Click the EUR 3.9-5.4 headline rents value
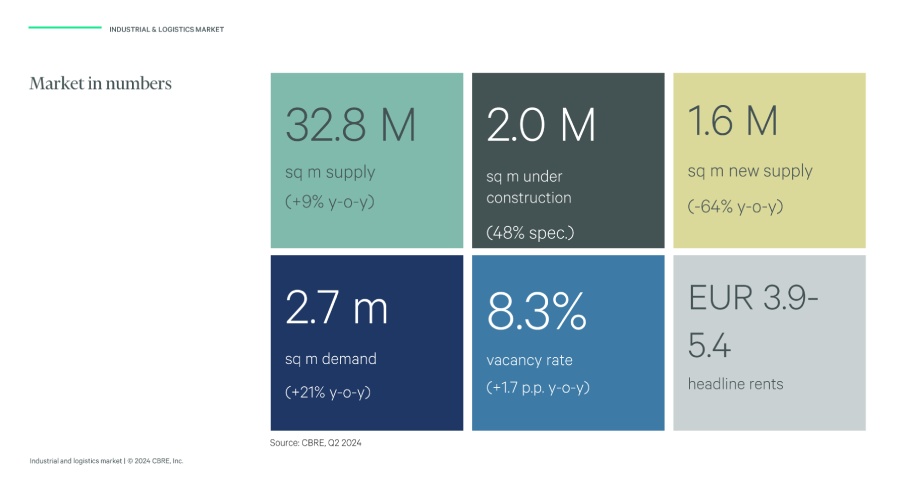This screenshot has height=485, width=900. coord(753,321)
